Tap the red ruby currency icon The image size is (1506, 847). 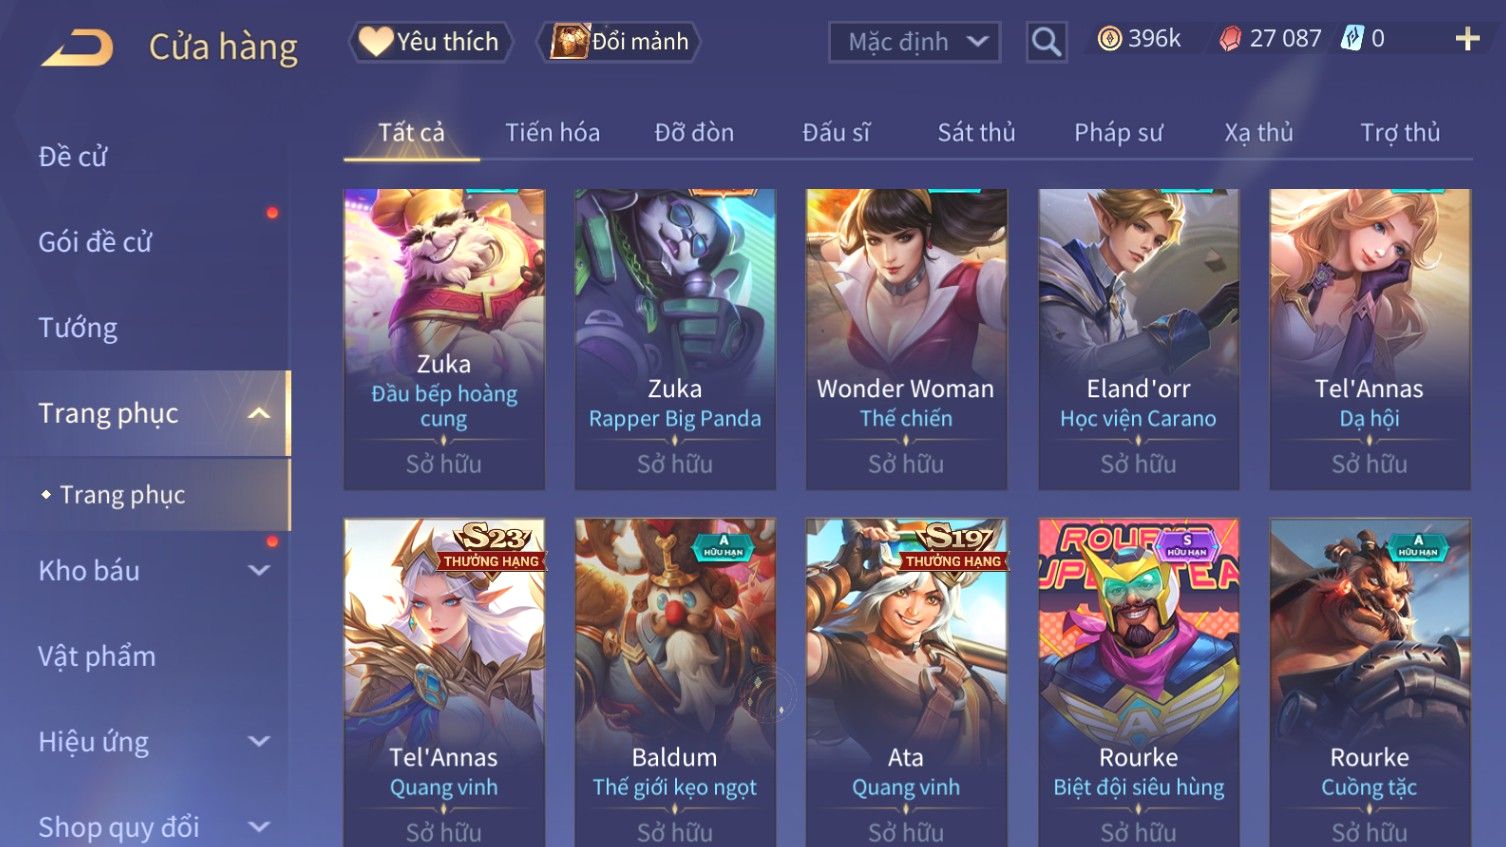click(1230, 39)
